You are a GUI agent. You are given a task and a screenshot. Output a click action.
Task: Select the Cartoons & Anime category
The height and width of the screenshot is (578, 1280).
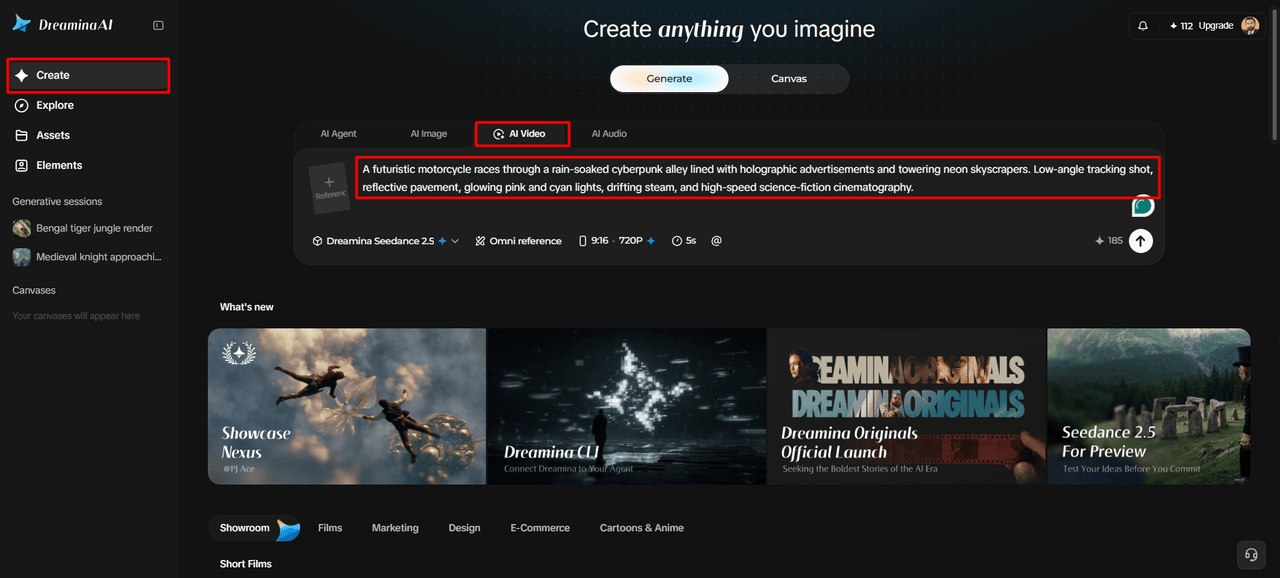click(642, 528)
